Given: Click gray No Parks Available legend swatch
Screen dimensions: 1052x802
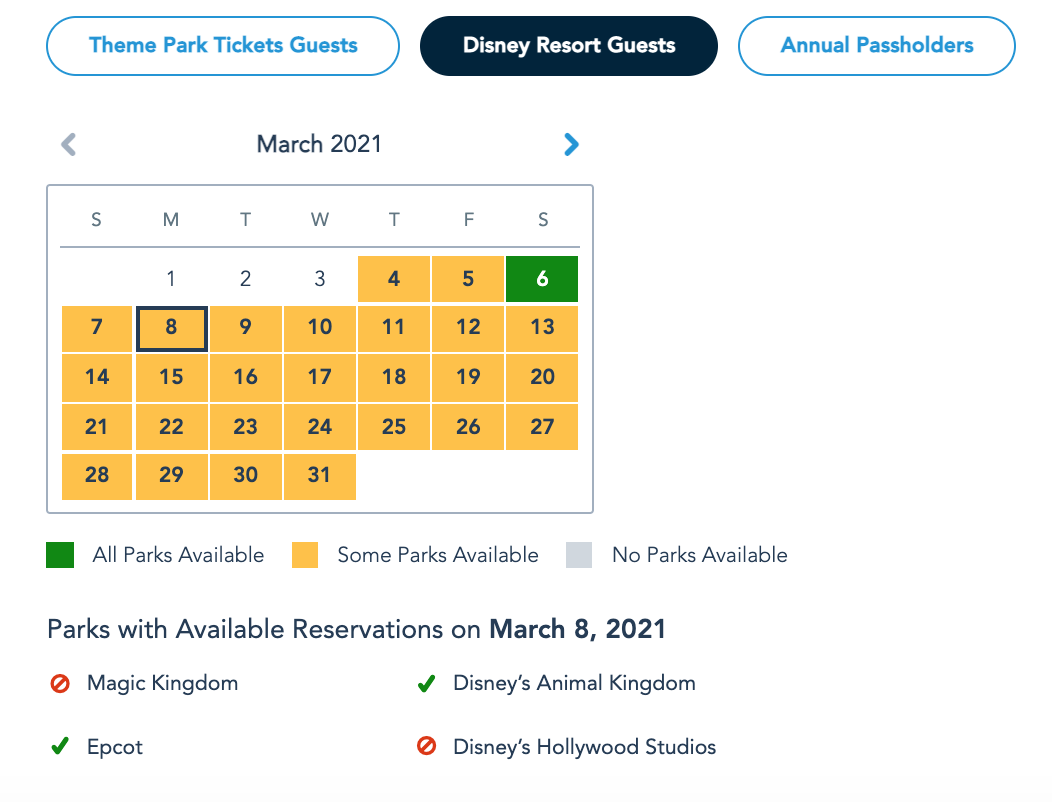Looking at the screenshot, I should click(579, 555).
